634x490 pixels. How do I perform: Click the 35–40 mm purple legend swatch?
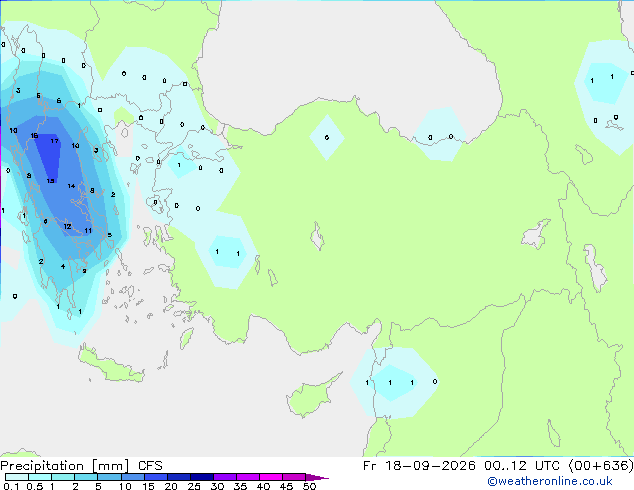(x=247, y=477)
